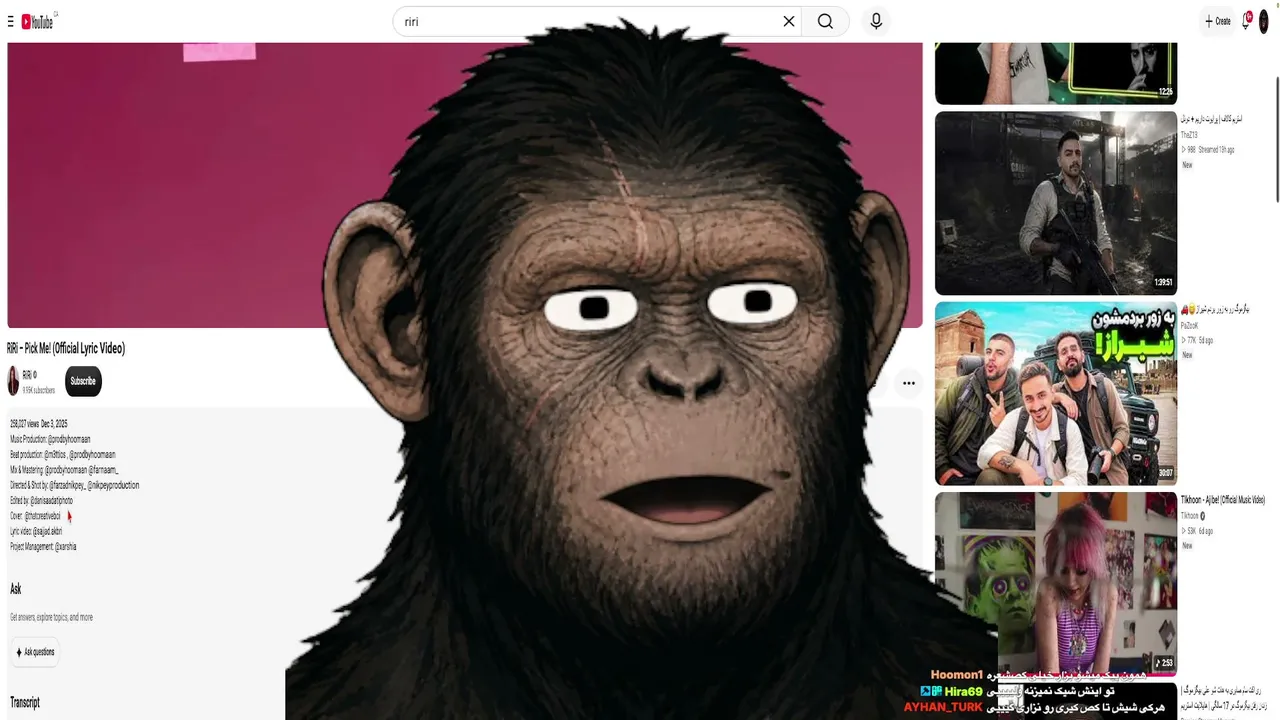Click the Hira69 chat username

pos(964,691)
